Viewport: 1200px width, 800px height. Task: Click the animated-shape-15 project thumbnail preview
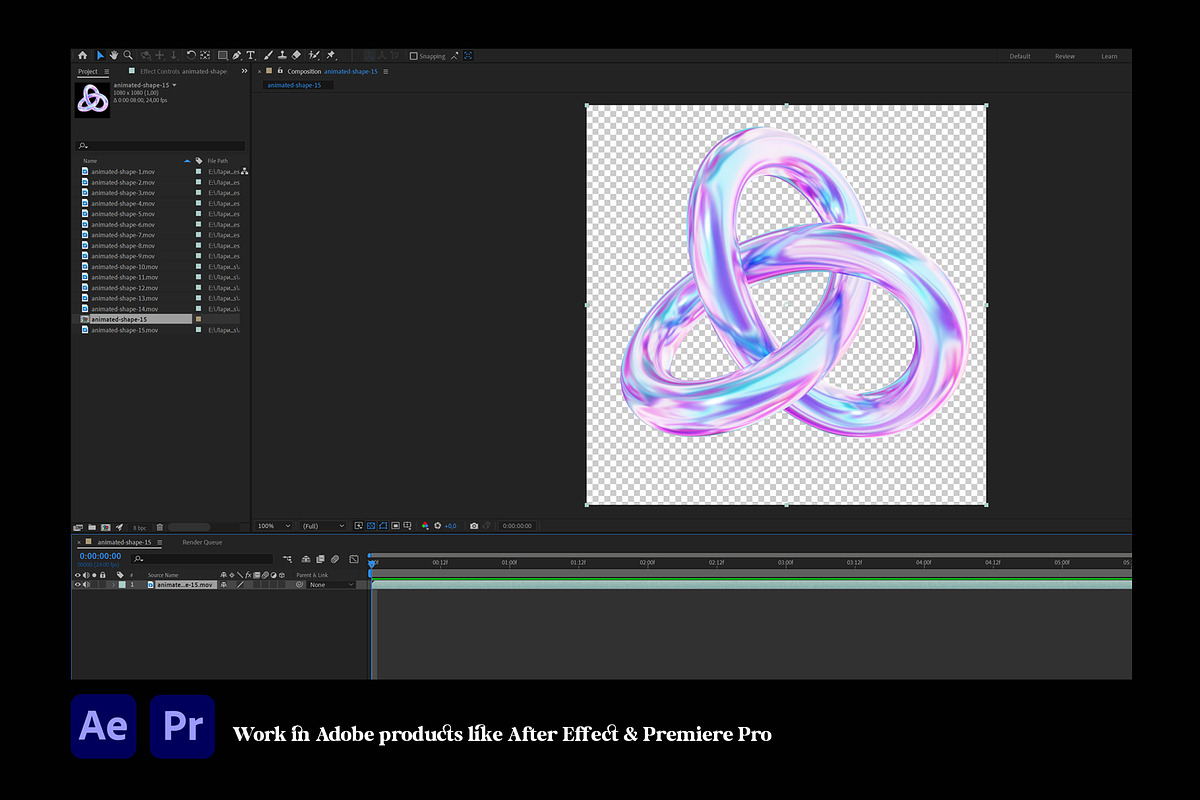pyautogui.click(x=92, y=99)
